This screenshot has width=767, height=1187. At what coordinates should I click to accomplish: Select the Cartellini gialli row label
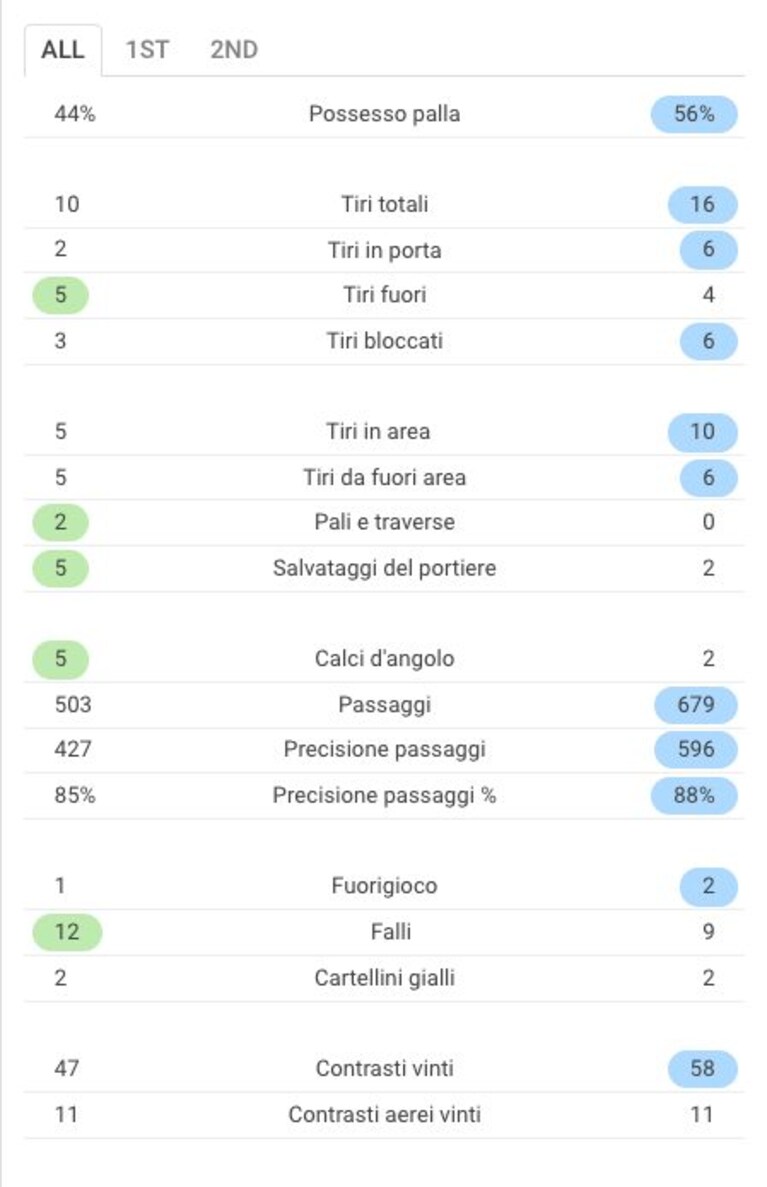[x=385, y=978]
